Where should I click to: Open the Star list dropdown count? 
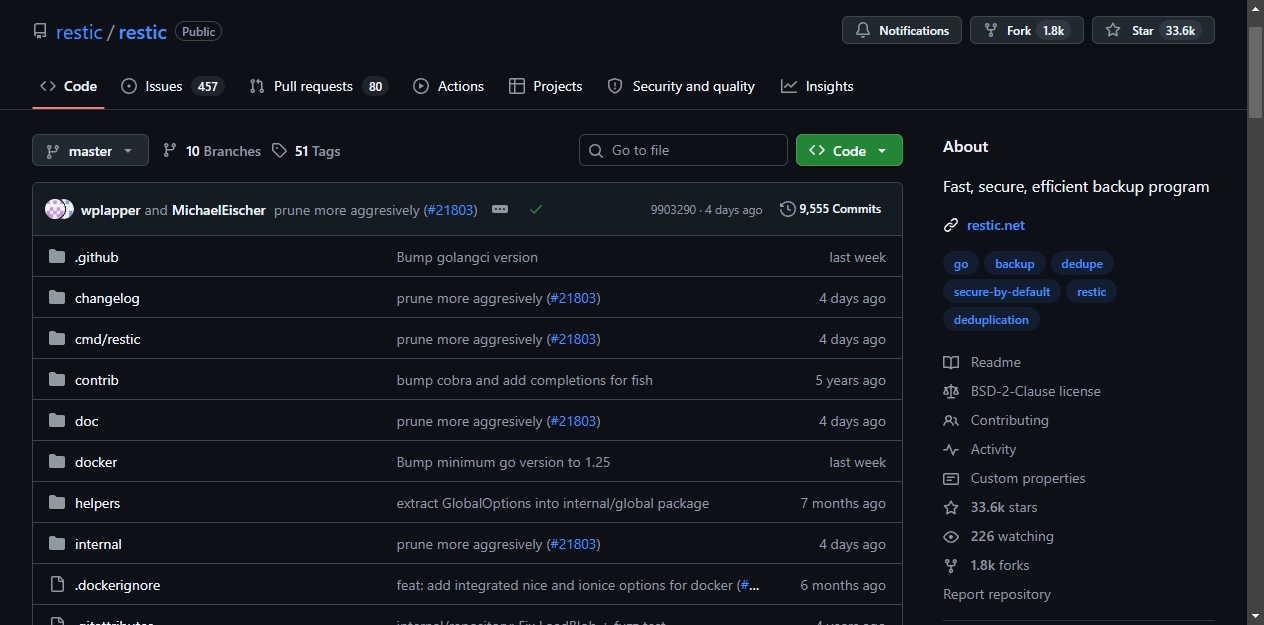1180,31
